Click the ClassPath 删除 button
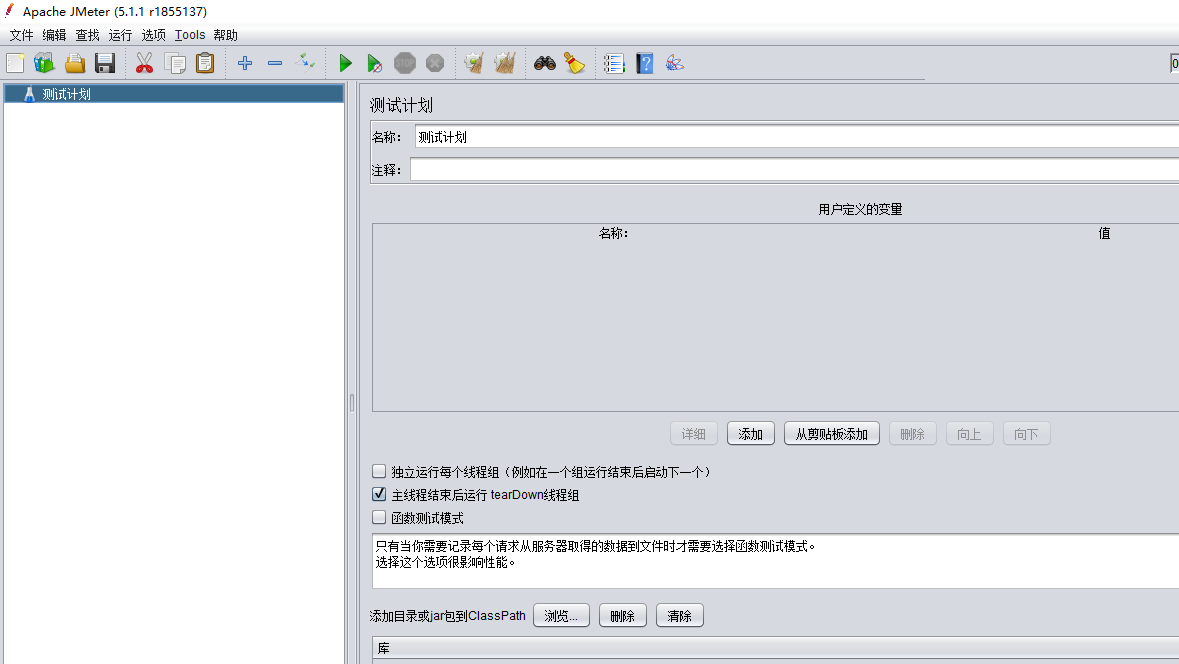Screen dimensions: 1179x664 pyautogui.click(x=623, y=616)
